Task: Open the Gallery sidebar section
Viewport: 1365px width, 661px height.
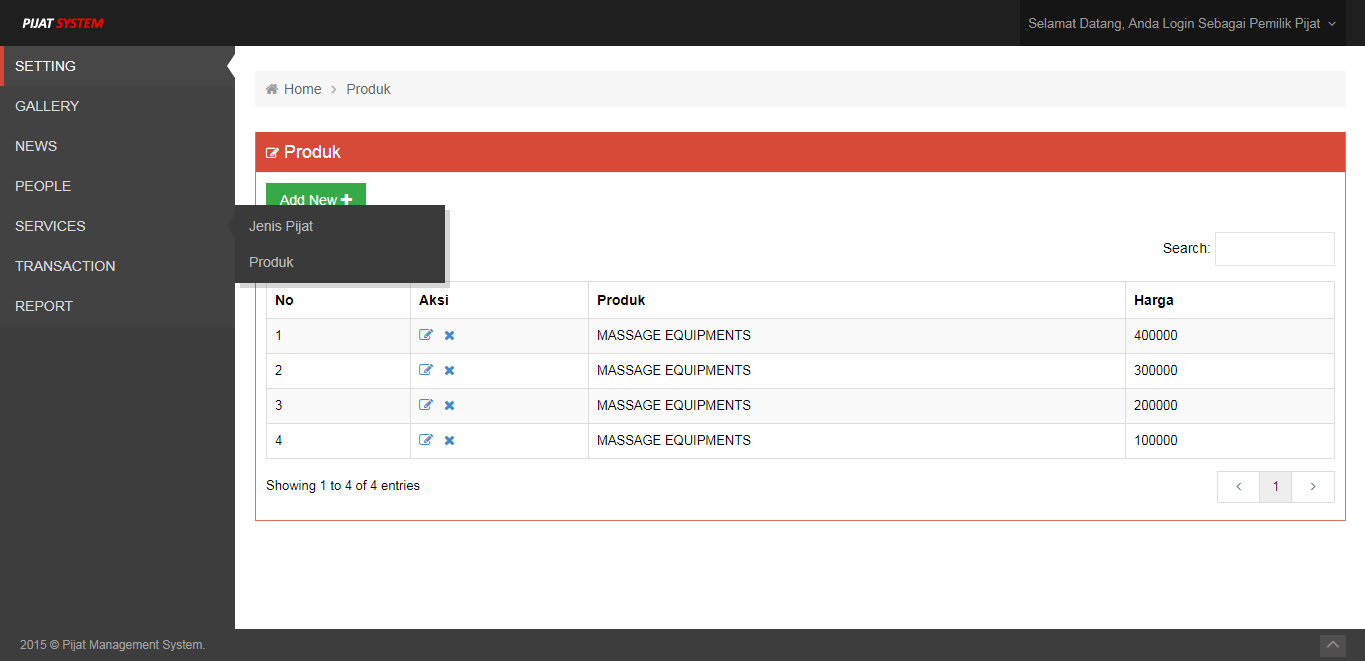Action: tap(47, 106)
